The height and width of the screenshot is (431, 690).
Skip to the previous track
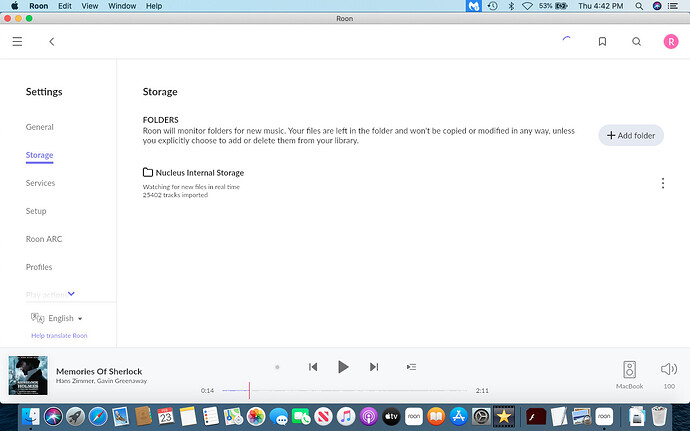point(313,367)
